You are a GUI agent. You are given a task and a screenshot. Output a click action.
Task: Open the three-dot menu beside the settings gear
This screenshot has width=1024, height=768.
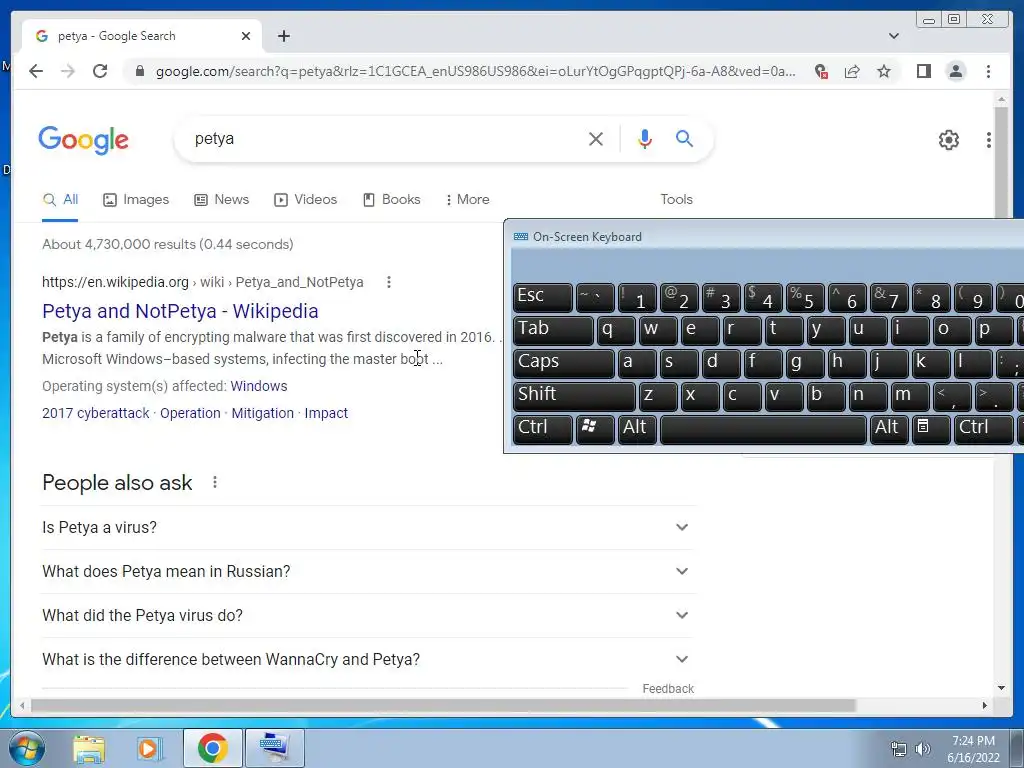pos(989,140)
